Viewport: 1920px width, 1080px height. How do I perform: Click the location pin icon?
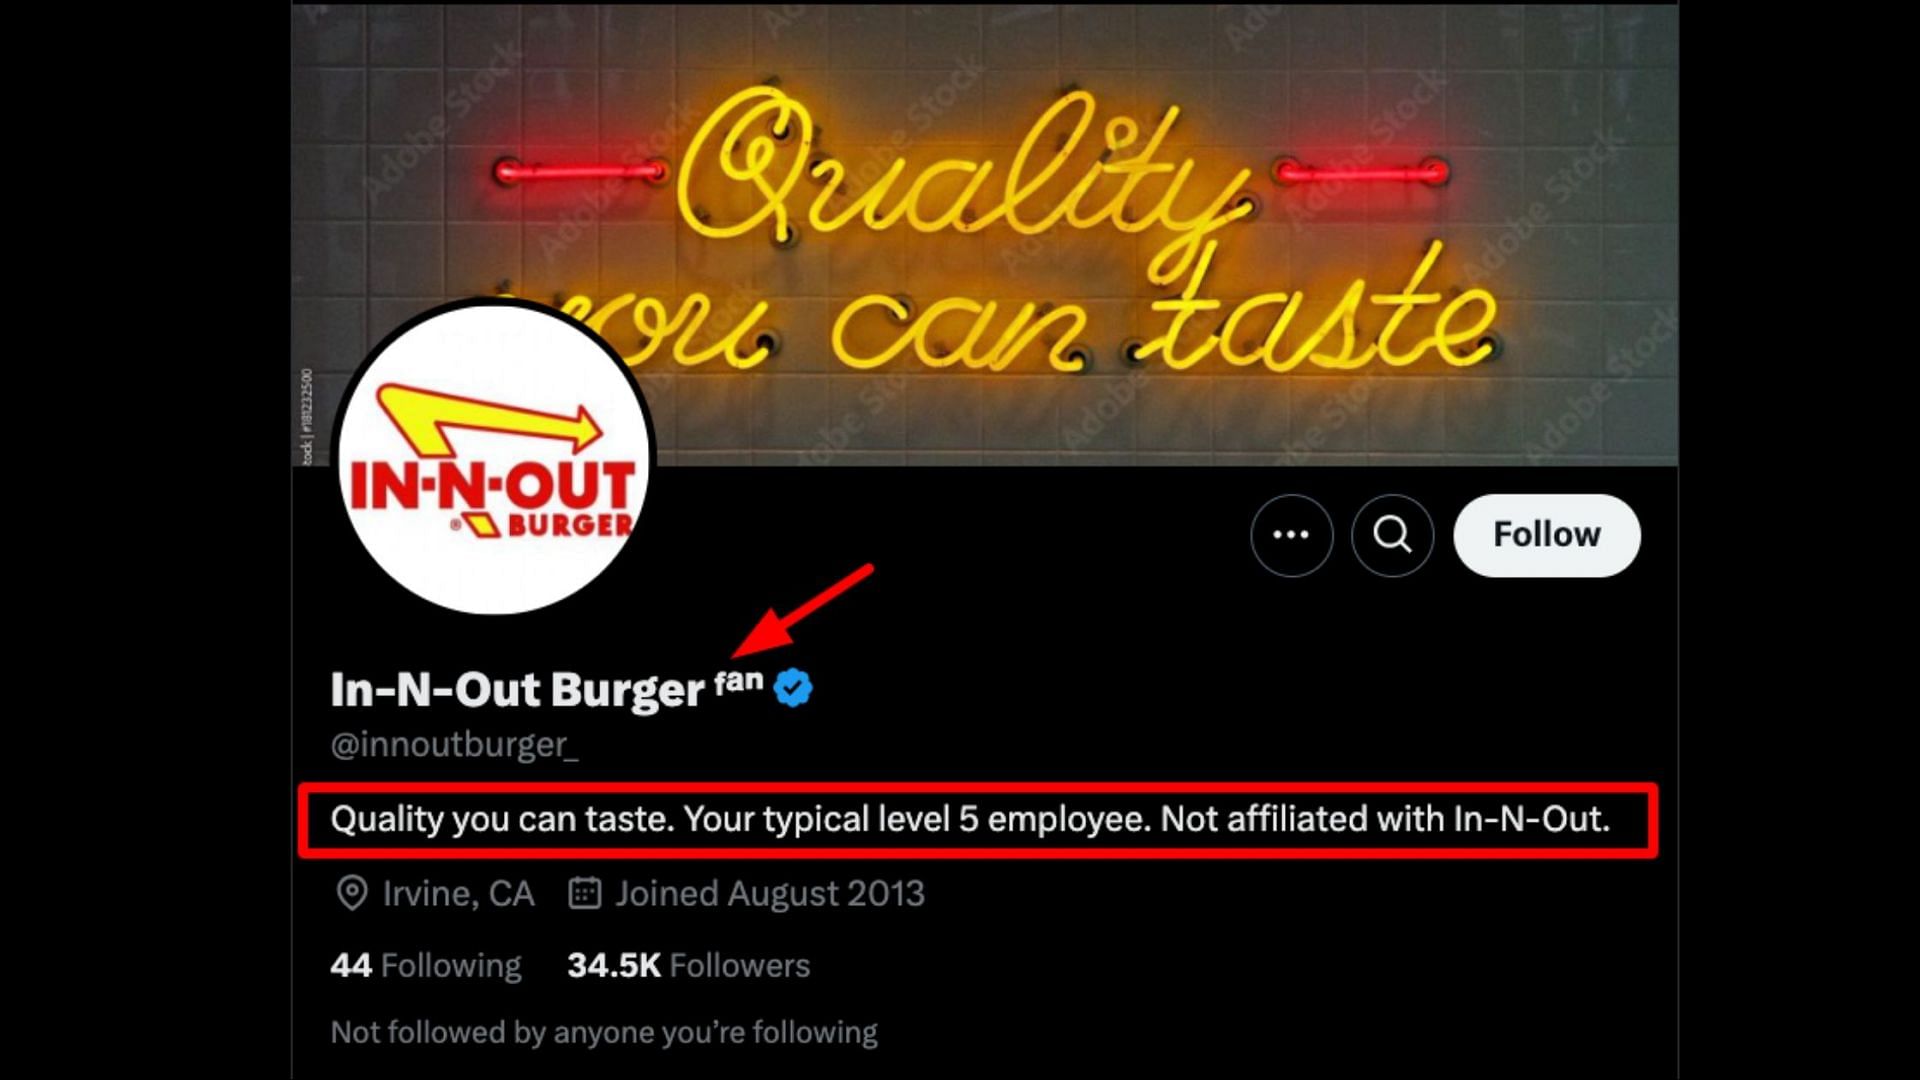tap(351, 893)
